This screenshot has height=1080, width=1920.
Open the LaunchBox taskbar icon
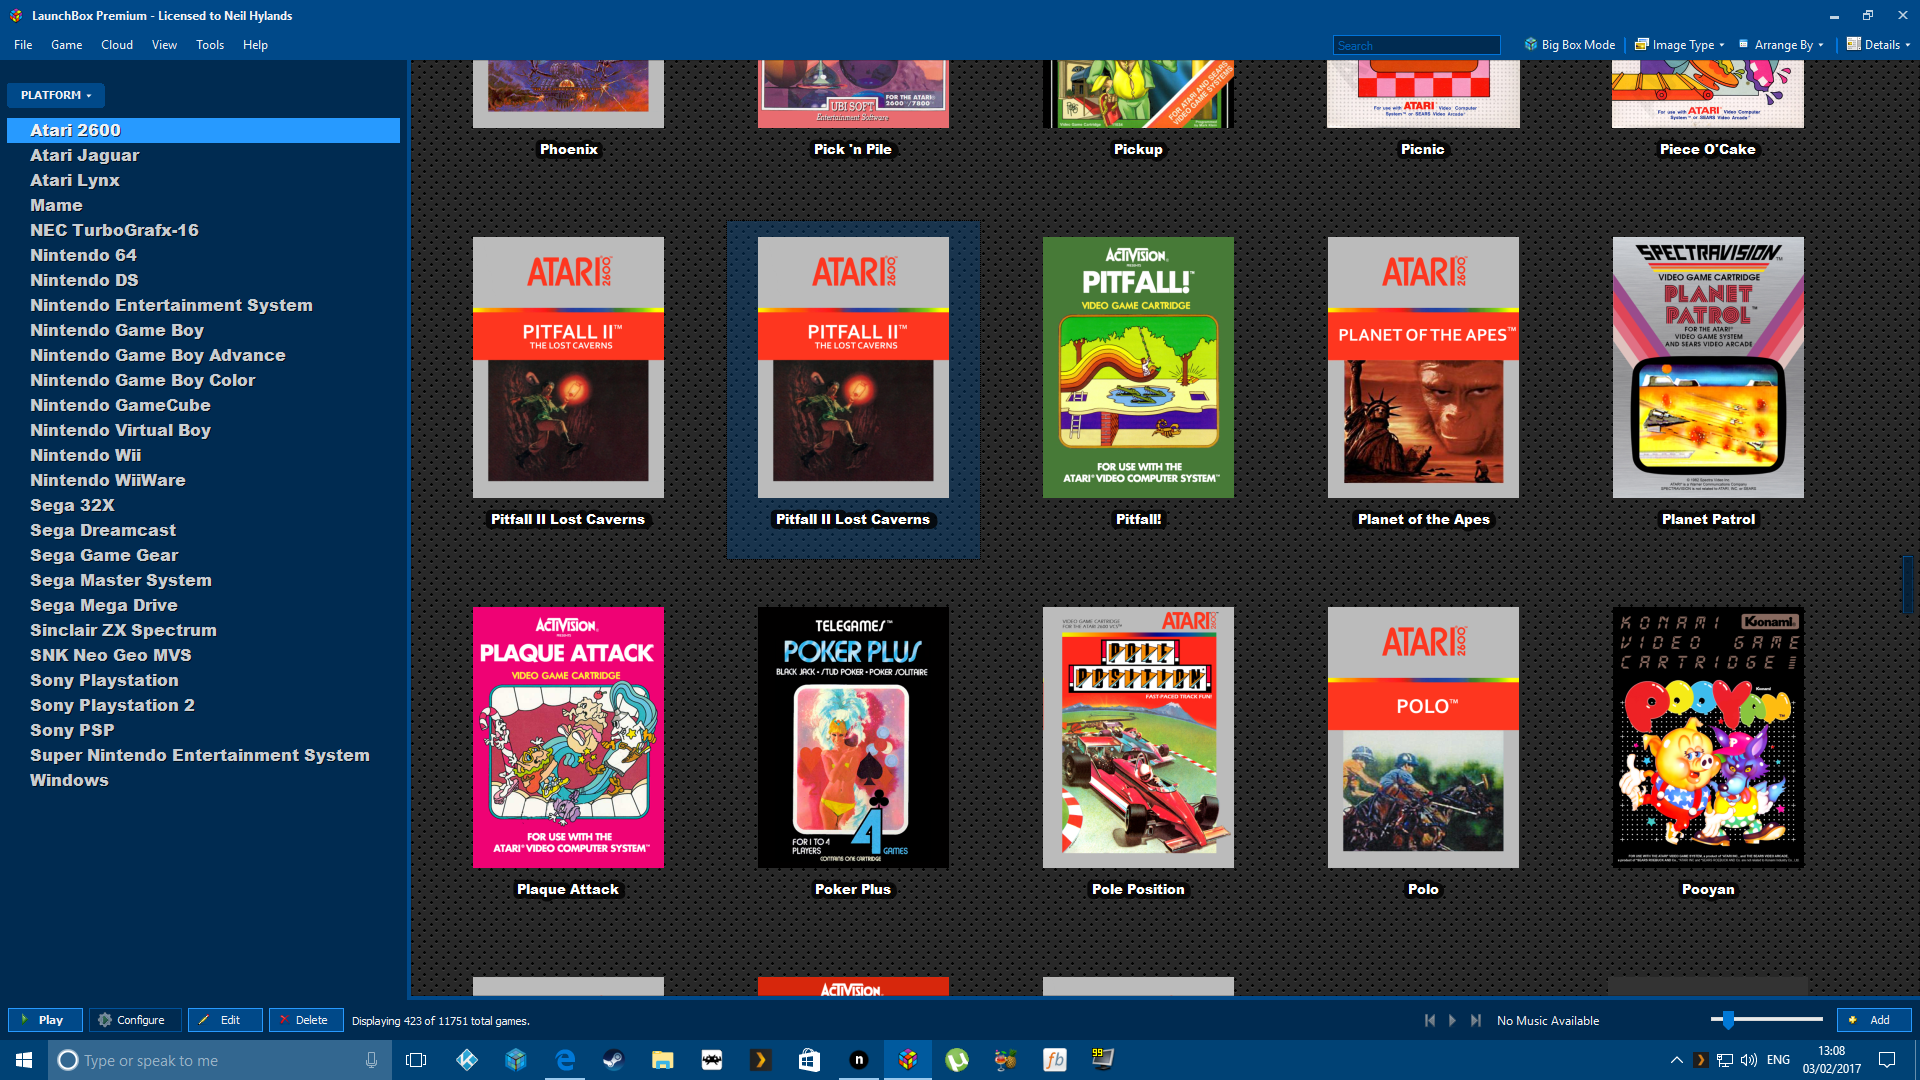coord(908,1060)
